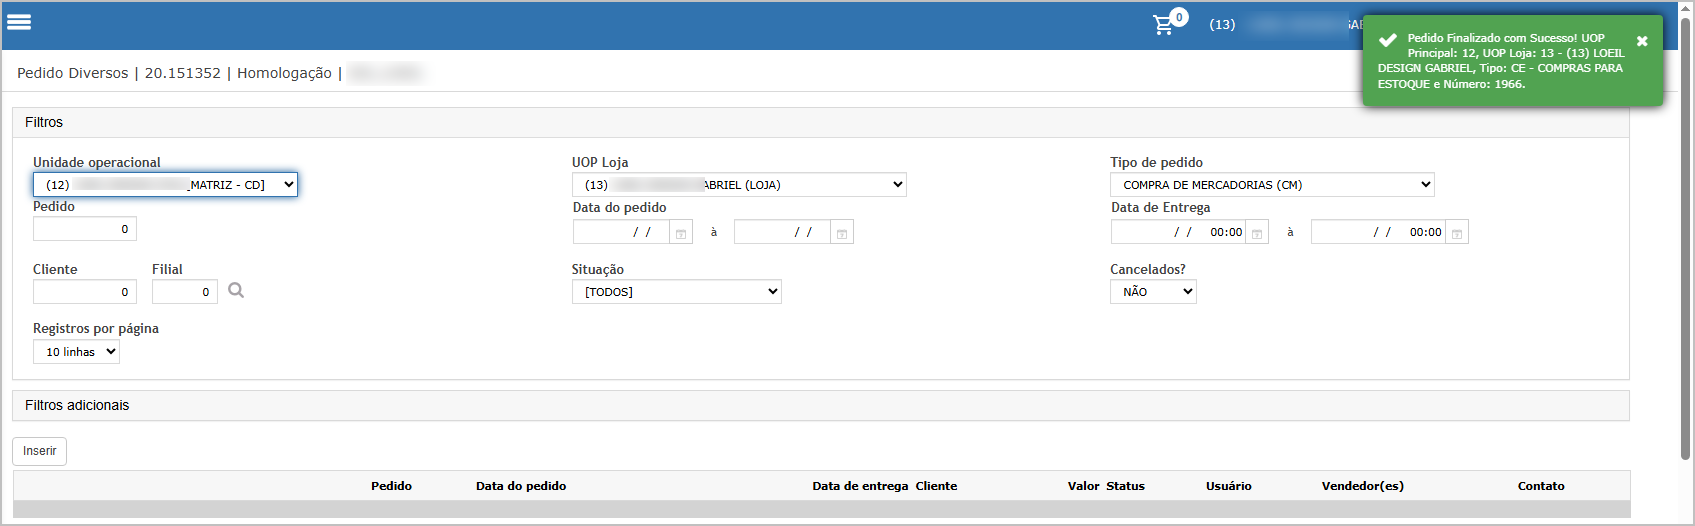Expand the Filtros adicionais section
Viewport: 1695px width, 526px height.
click(x=820, y=405)
